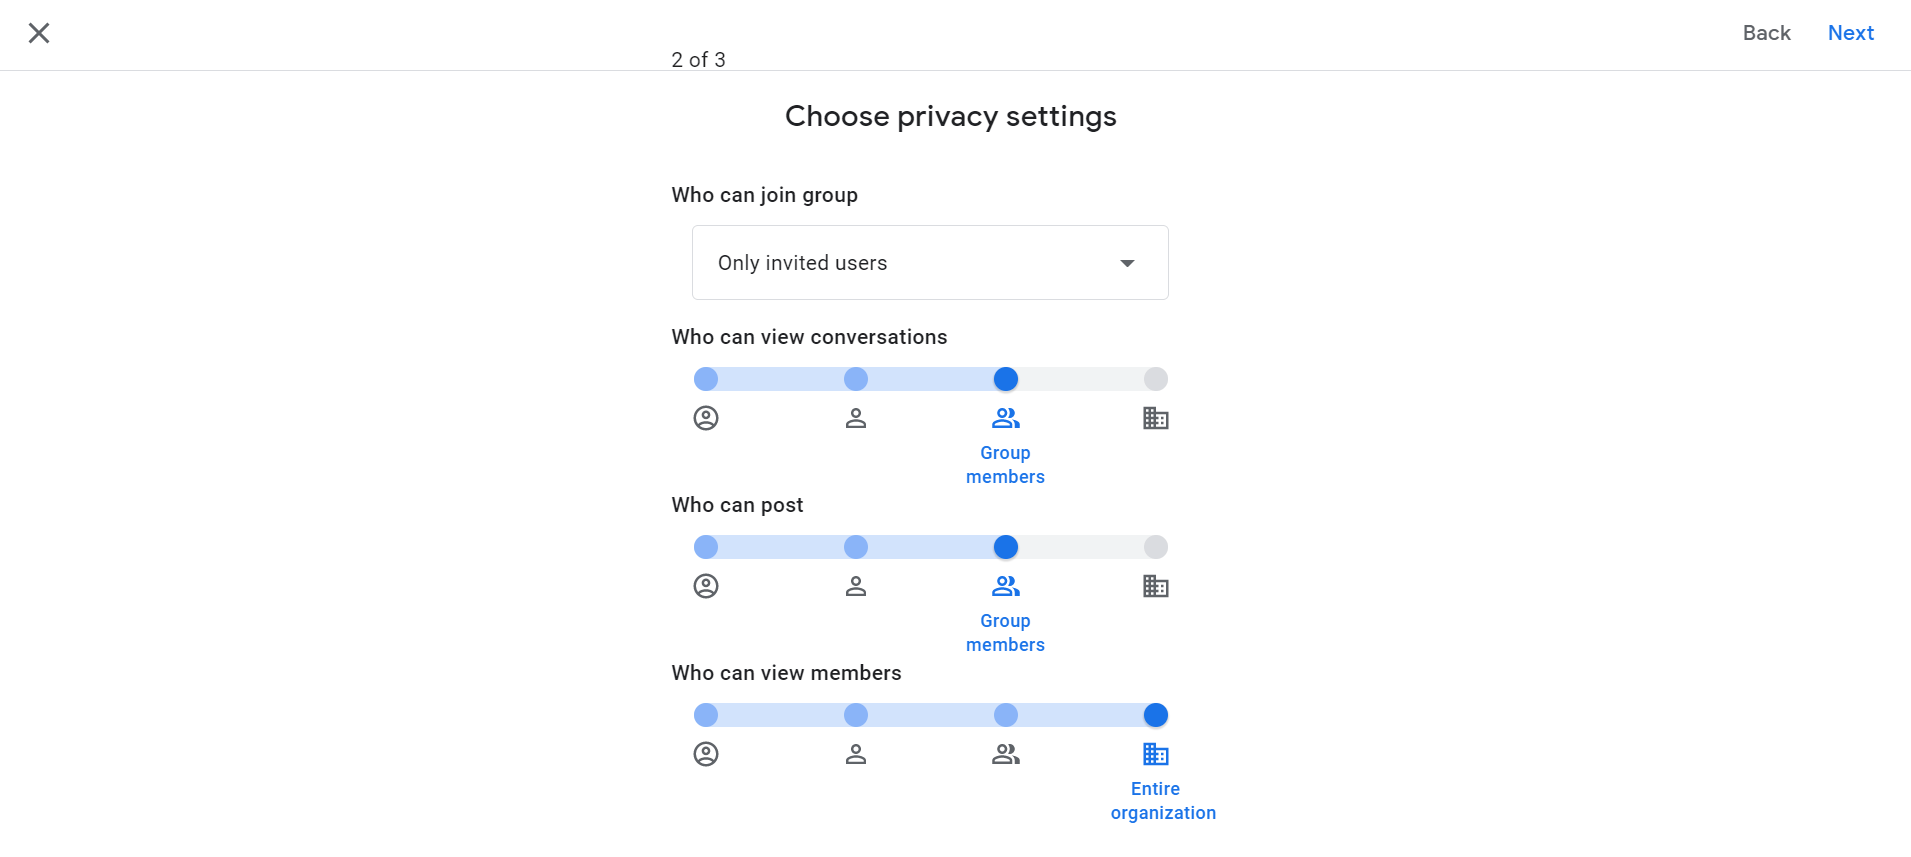Screen dimensions: 1911x857
Task: Click the Entire organization label
Action: coord(1162,800)
